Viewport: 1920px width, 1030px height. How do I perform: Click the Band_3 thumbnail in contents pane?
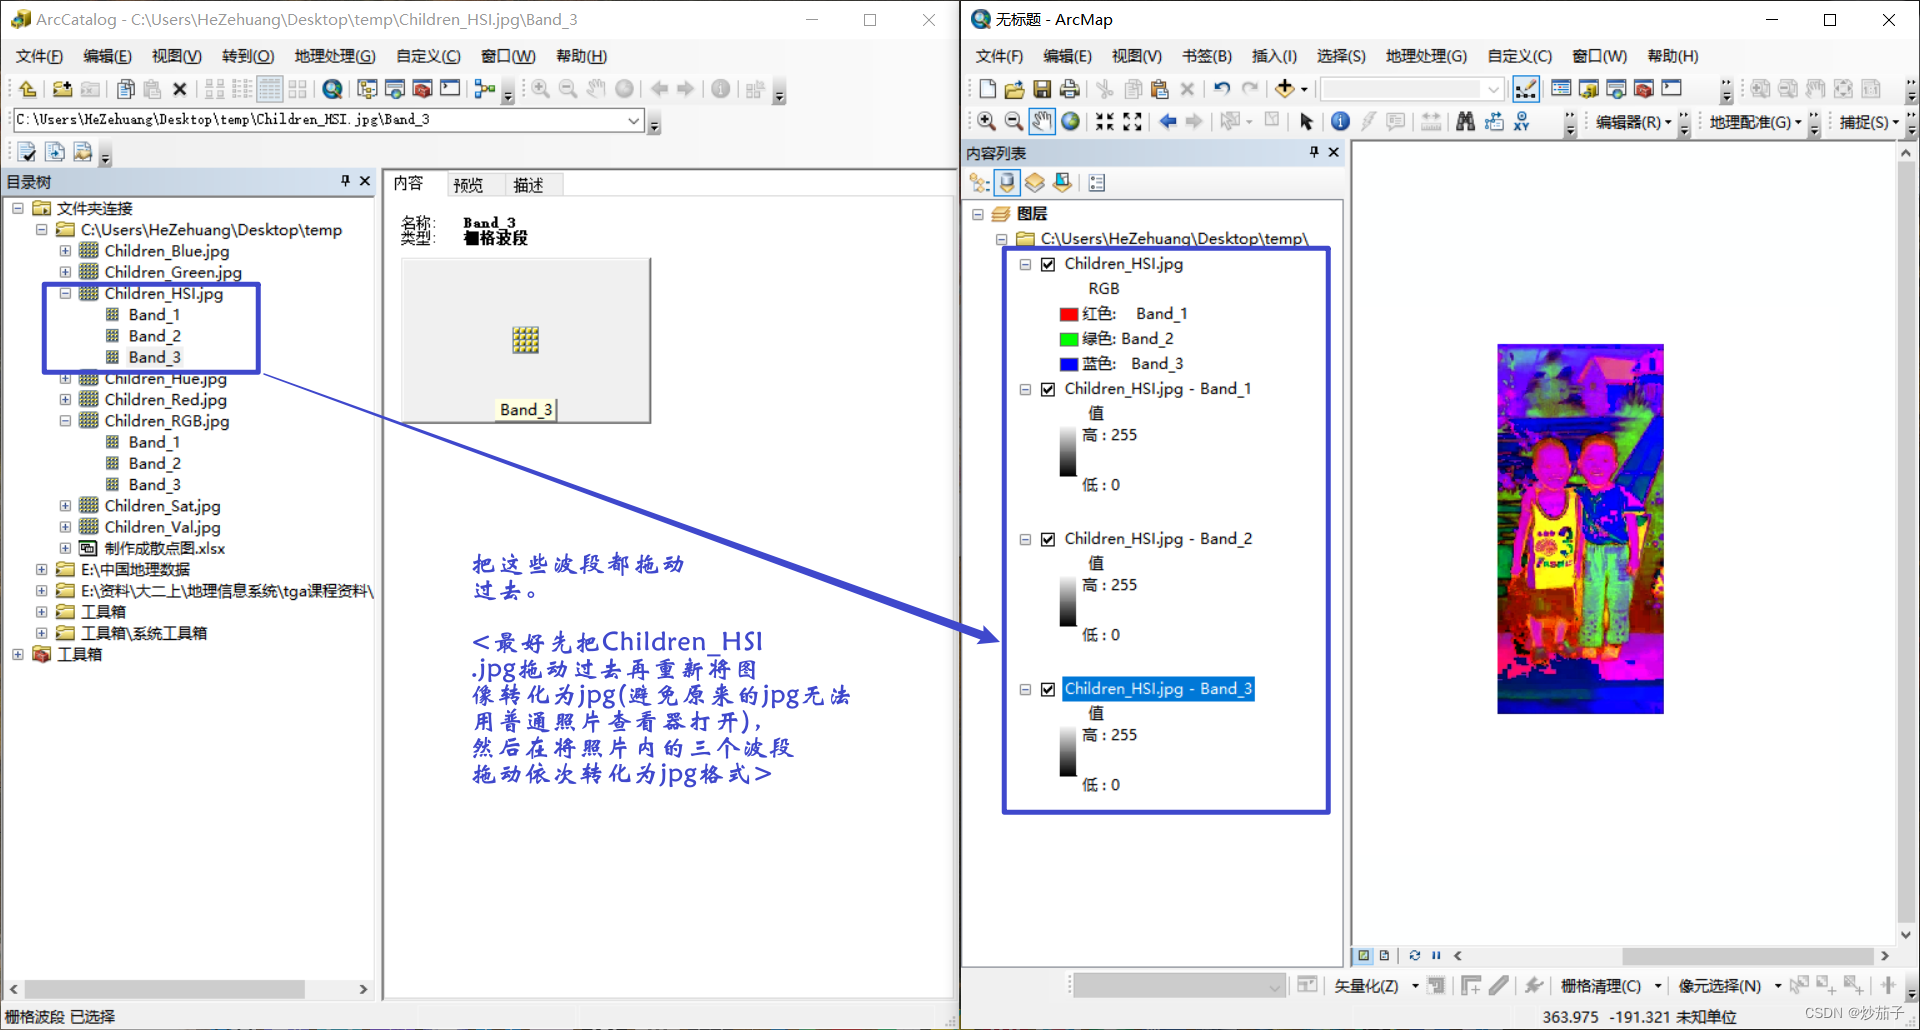(x=526, y=340)
